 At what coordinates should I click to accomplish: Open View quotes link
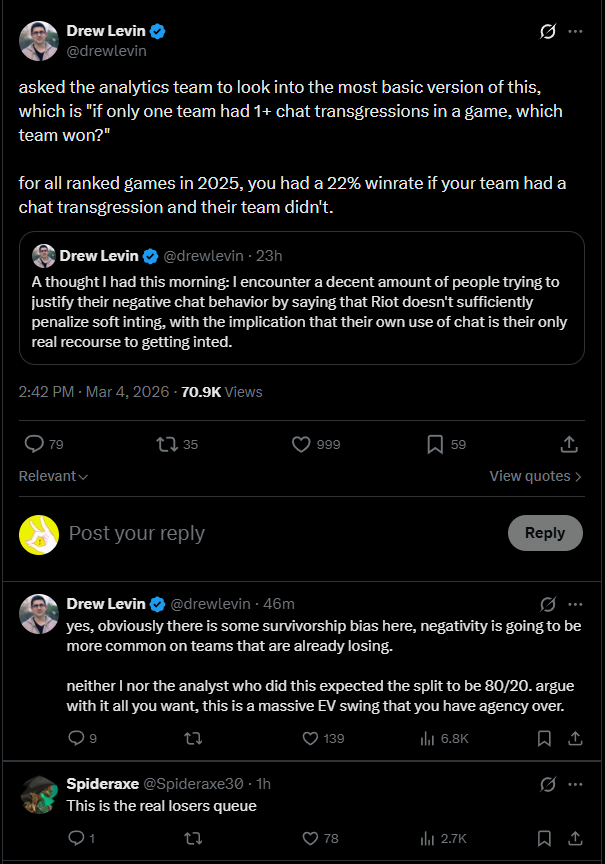click(535, 476)
